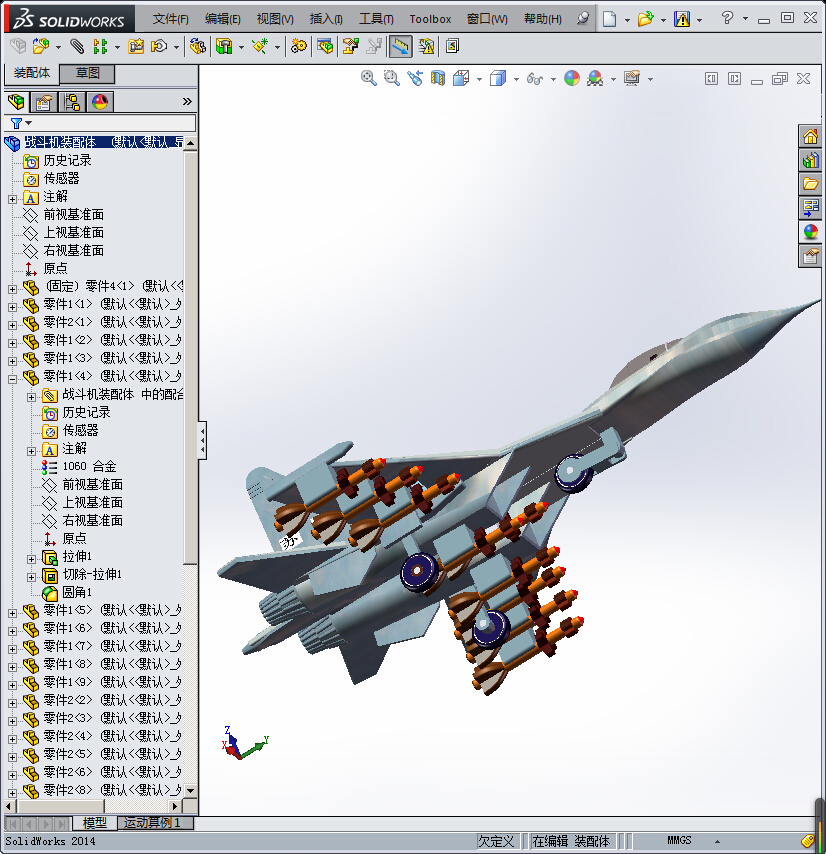The height and width of the screenshot is (854, 826).
Task: Open the File Explorer task pane icon
Action: (810, 184)
